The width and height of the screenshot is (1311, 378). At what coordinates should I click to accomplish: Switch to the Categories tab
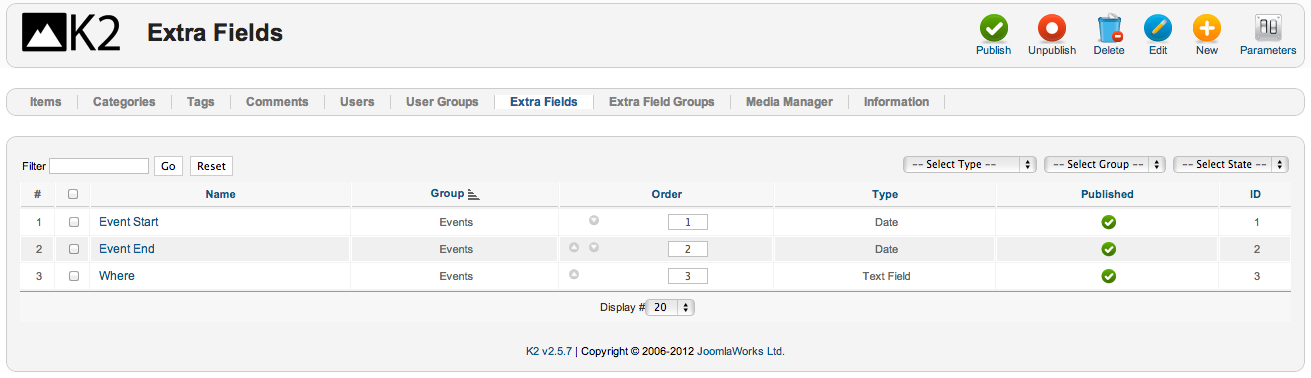[x=124, y=102]
